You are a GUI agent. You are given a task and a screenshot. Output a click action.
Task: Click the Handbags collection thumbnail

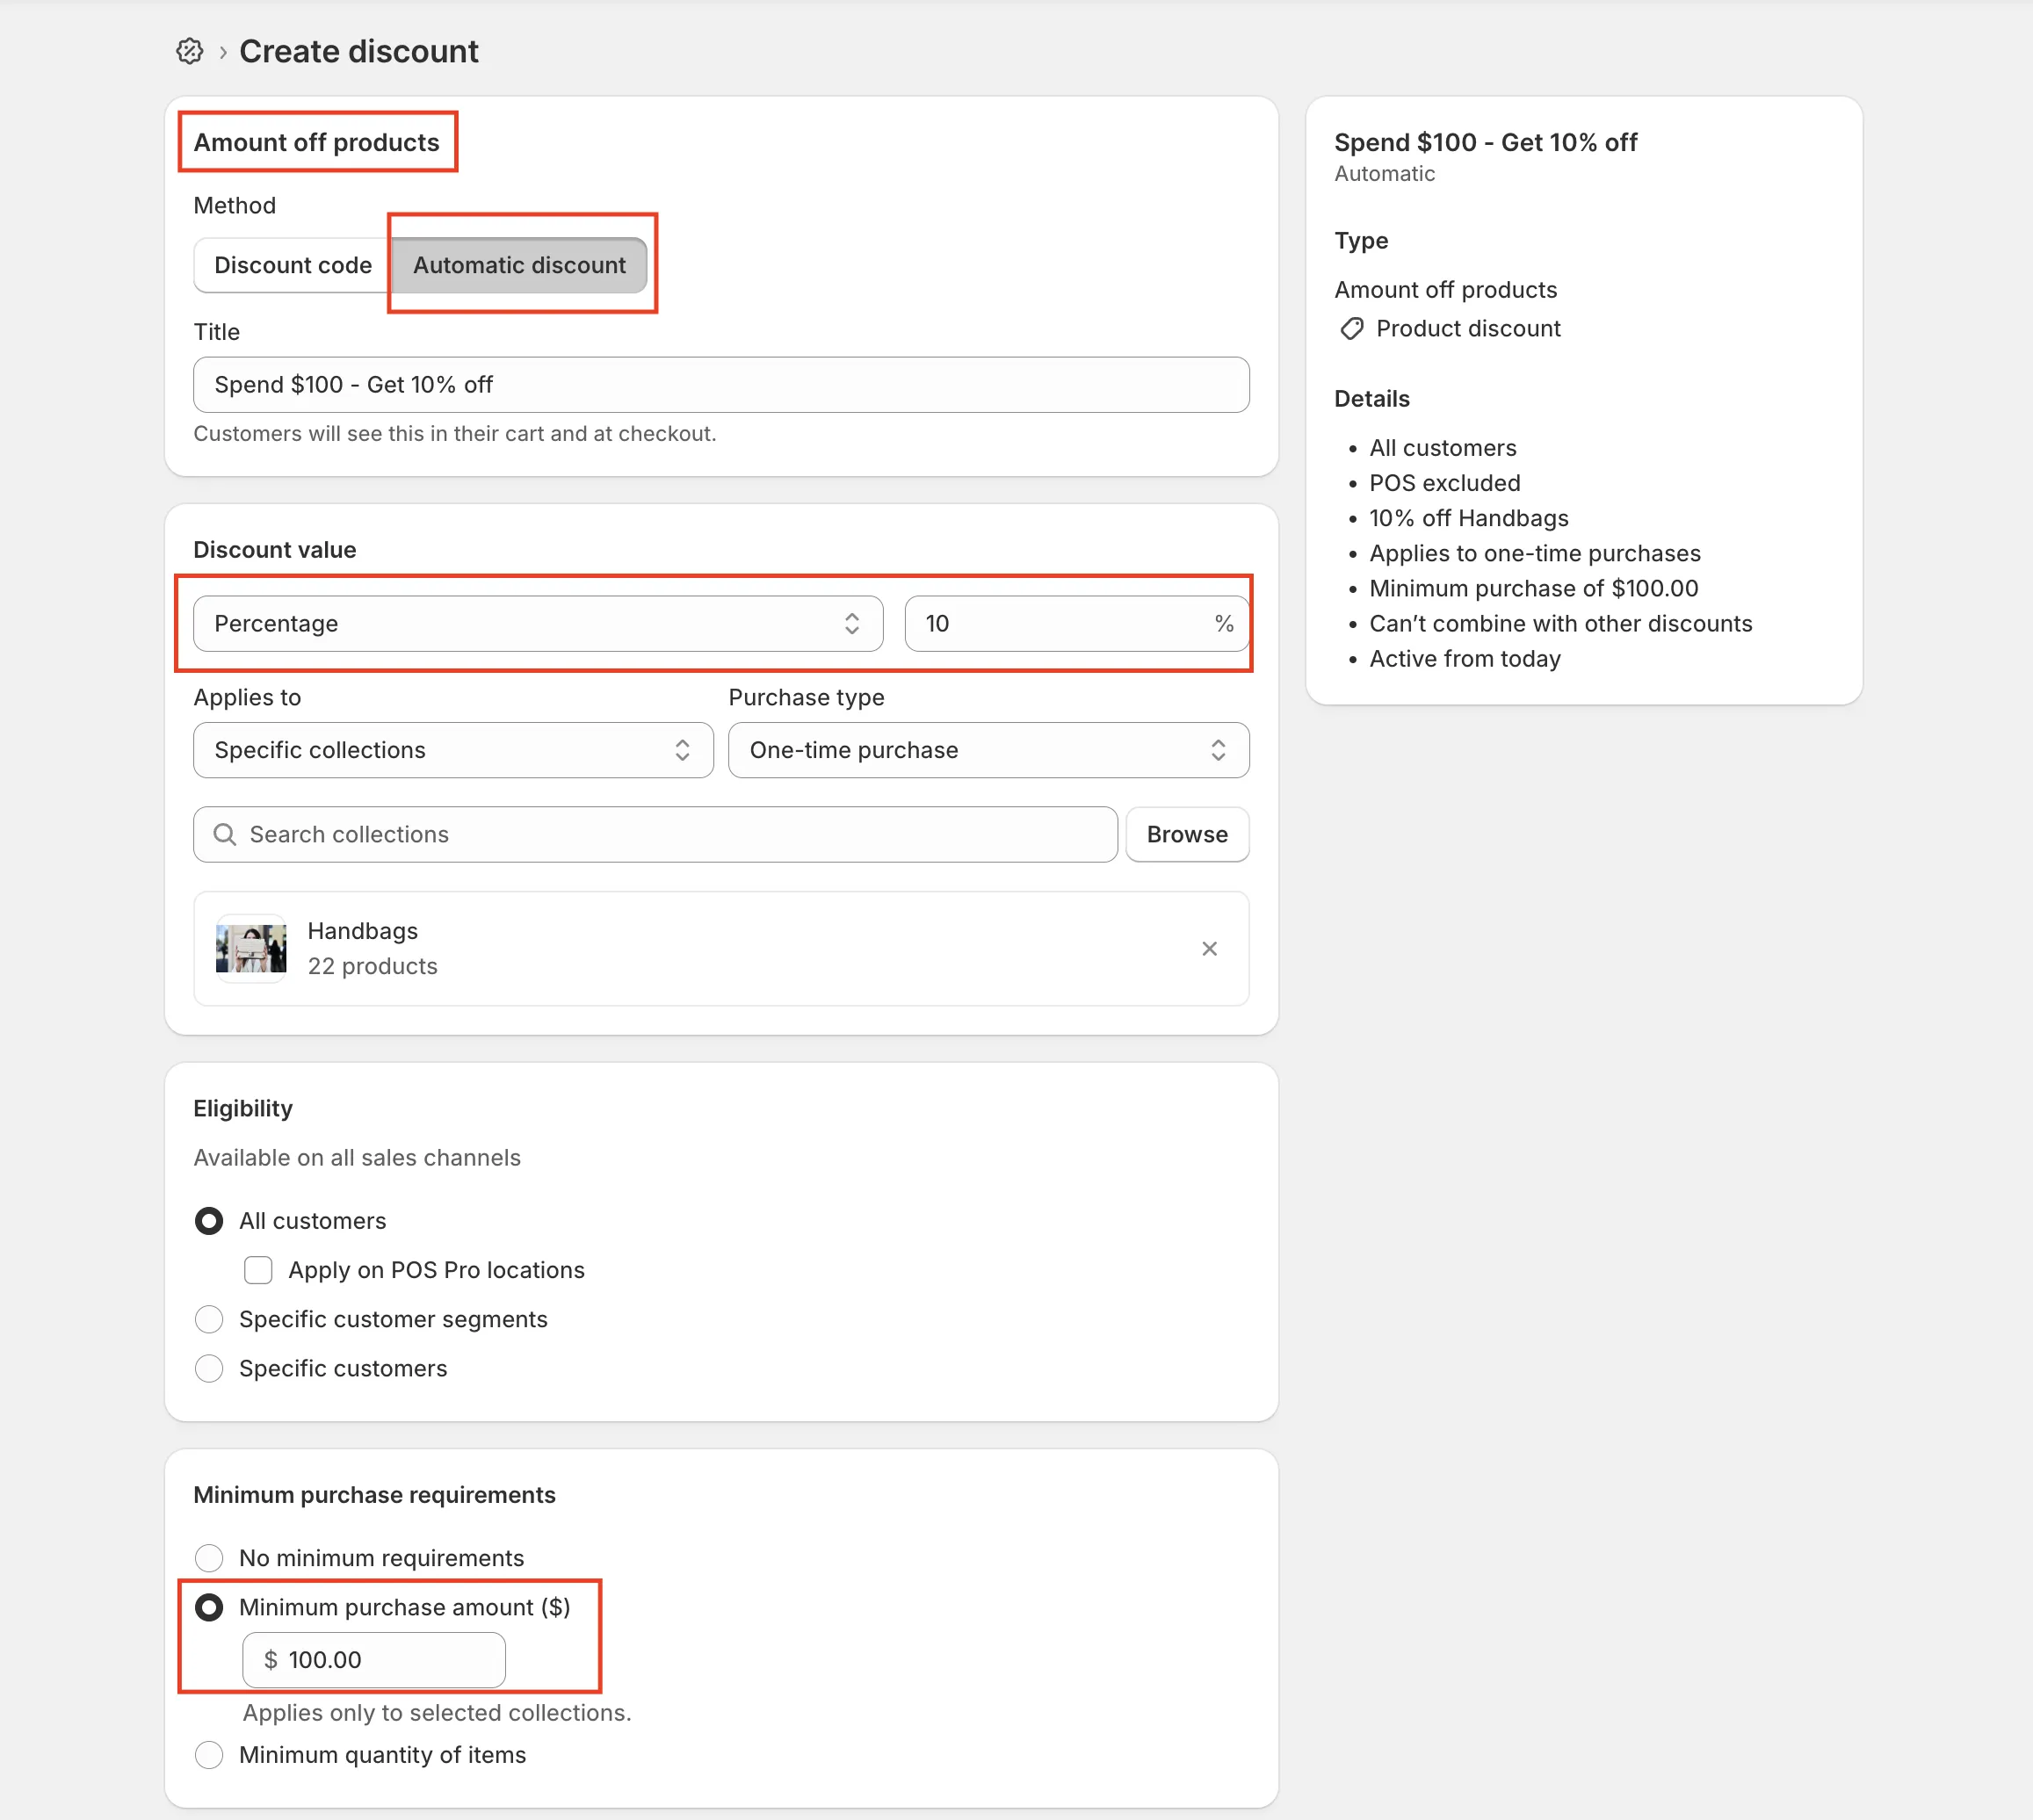tap(251, 948)
